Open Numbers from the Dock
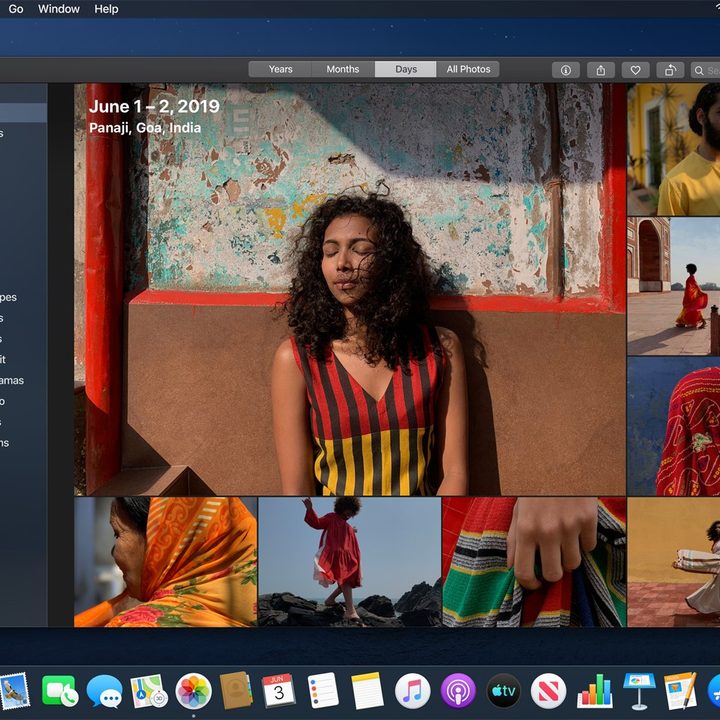The height and width of the screenshot is (720, 720). click(x=595, y=691)
